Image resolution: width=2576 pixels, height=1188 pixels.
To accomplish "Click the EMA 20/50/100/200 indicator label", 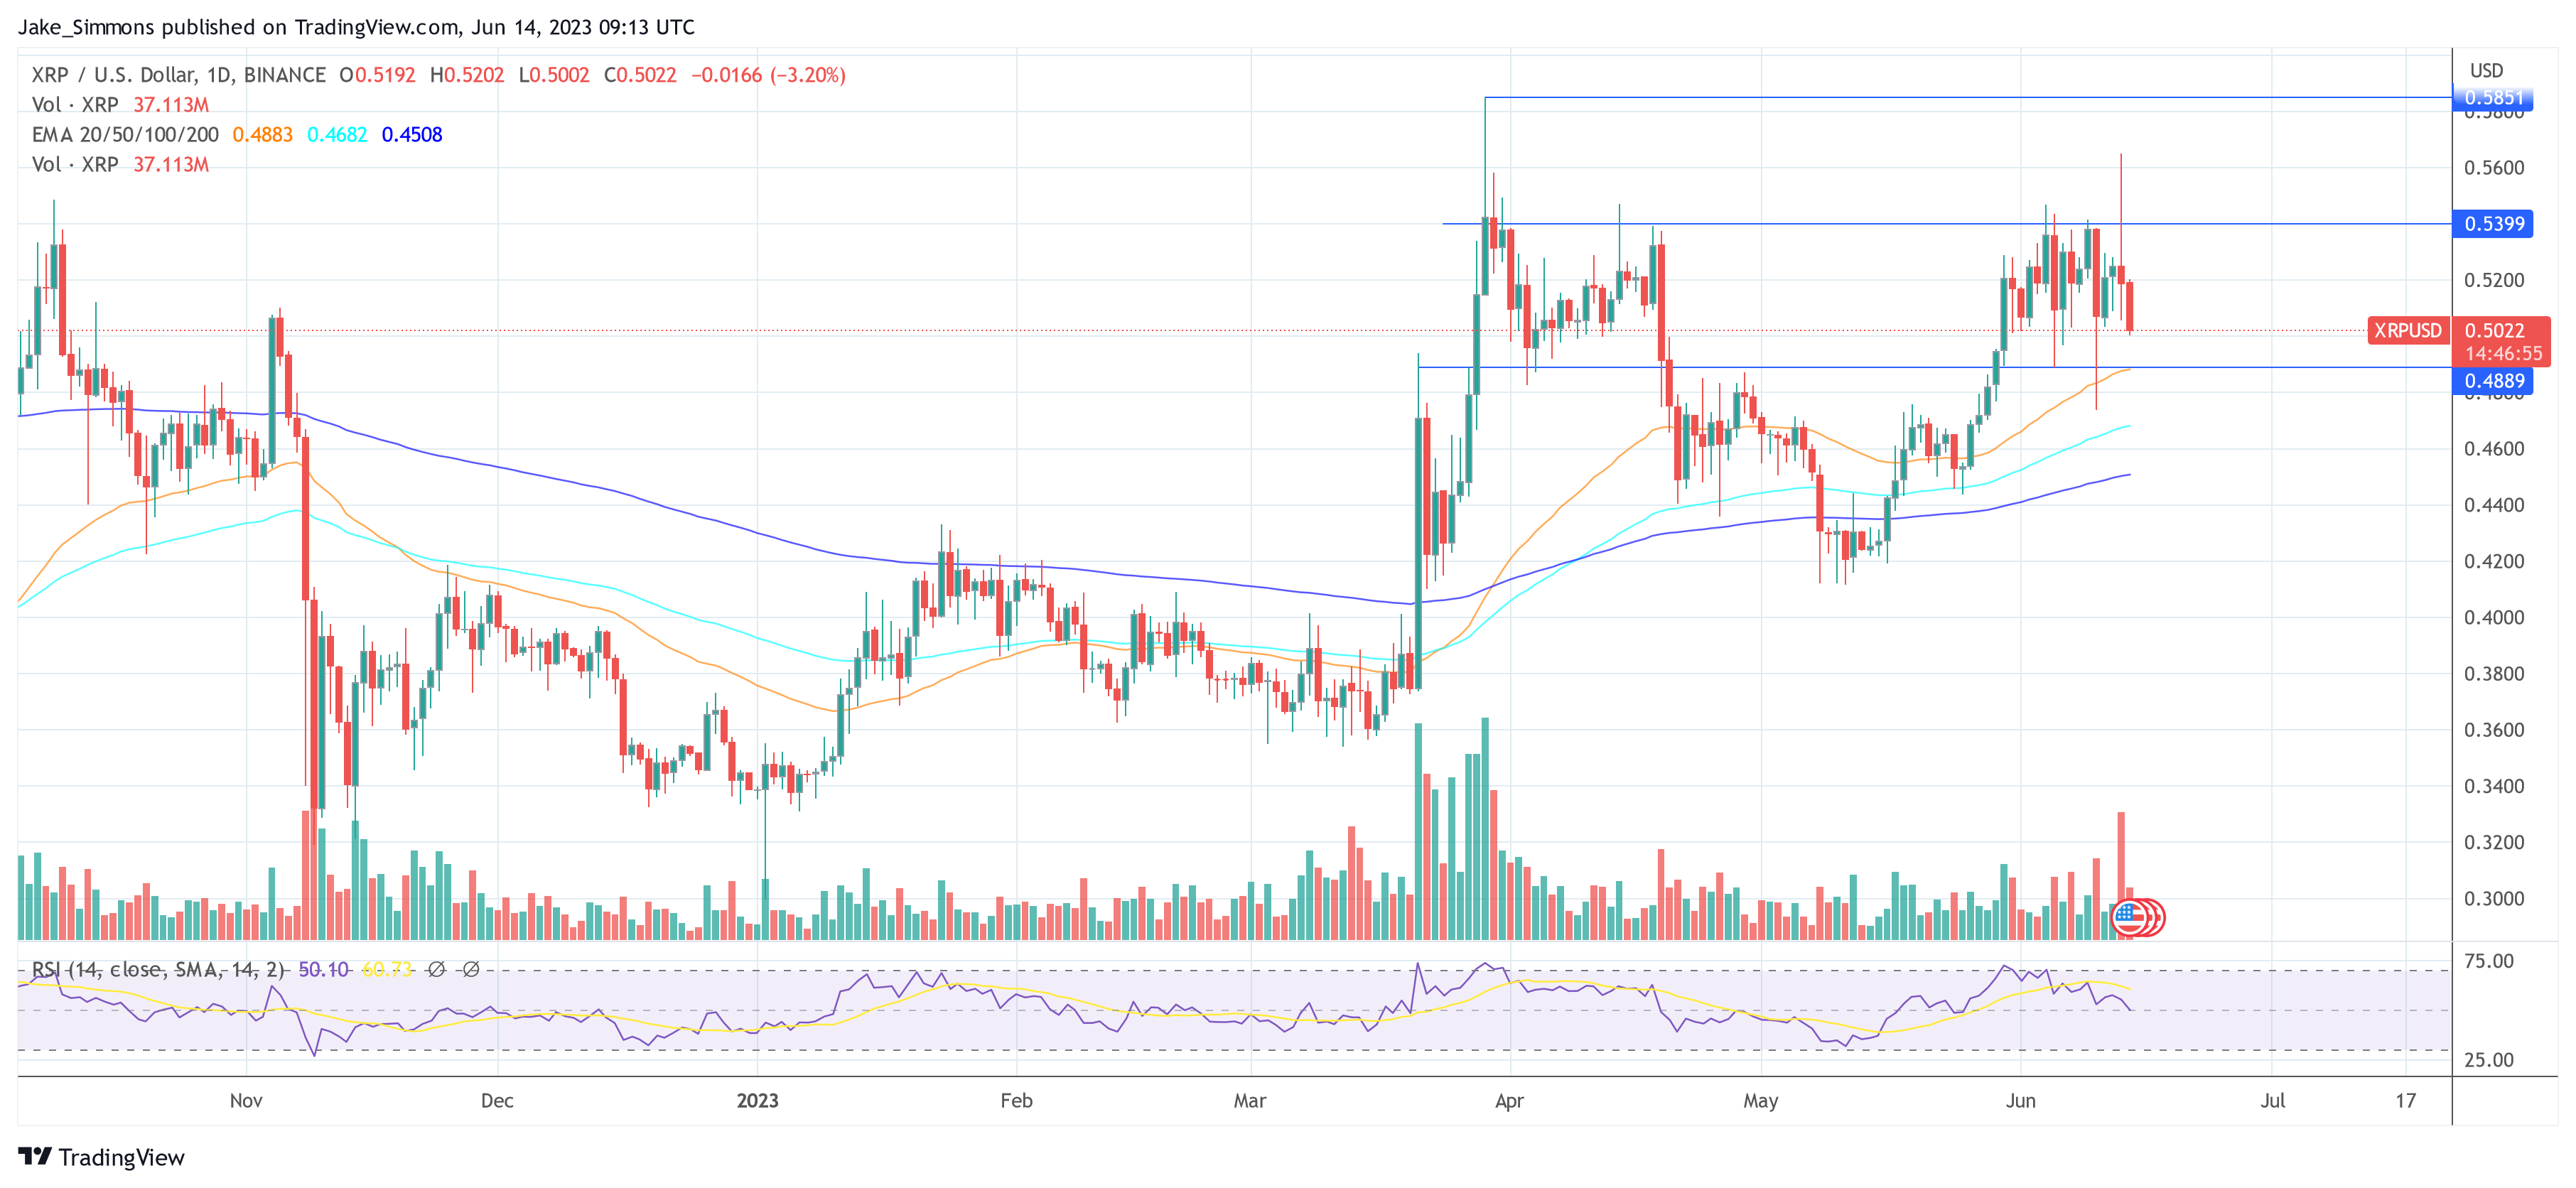I will [x=125, y=135].
